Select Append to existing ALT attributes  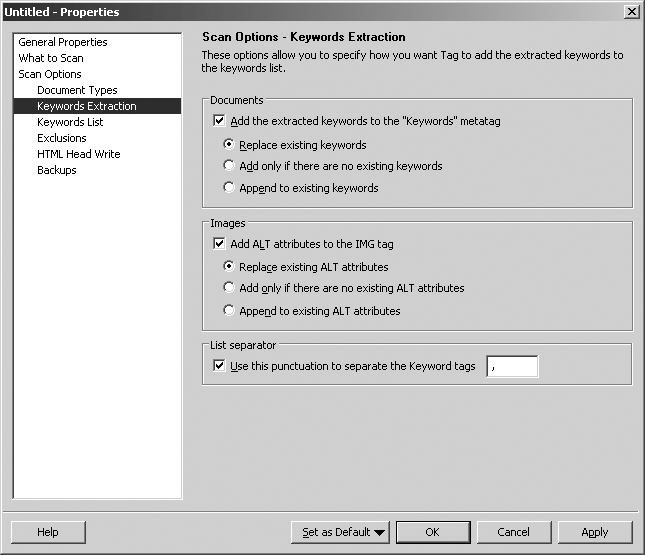pyautogui.click(x=230, y=311)
